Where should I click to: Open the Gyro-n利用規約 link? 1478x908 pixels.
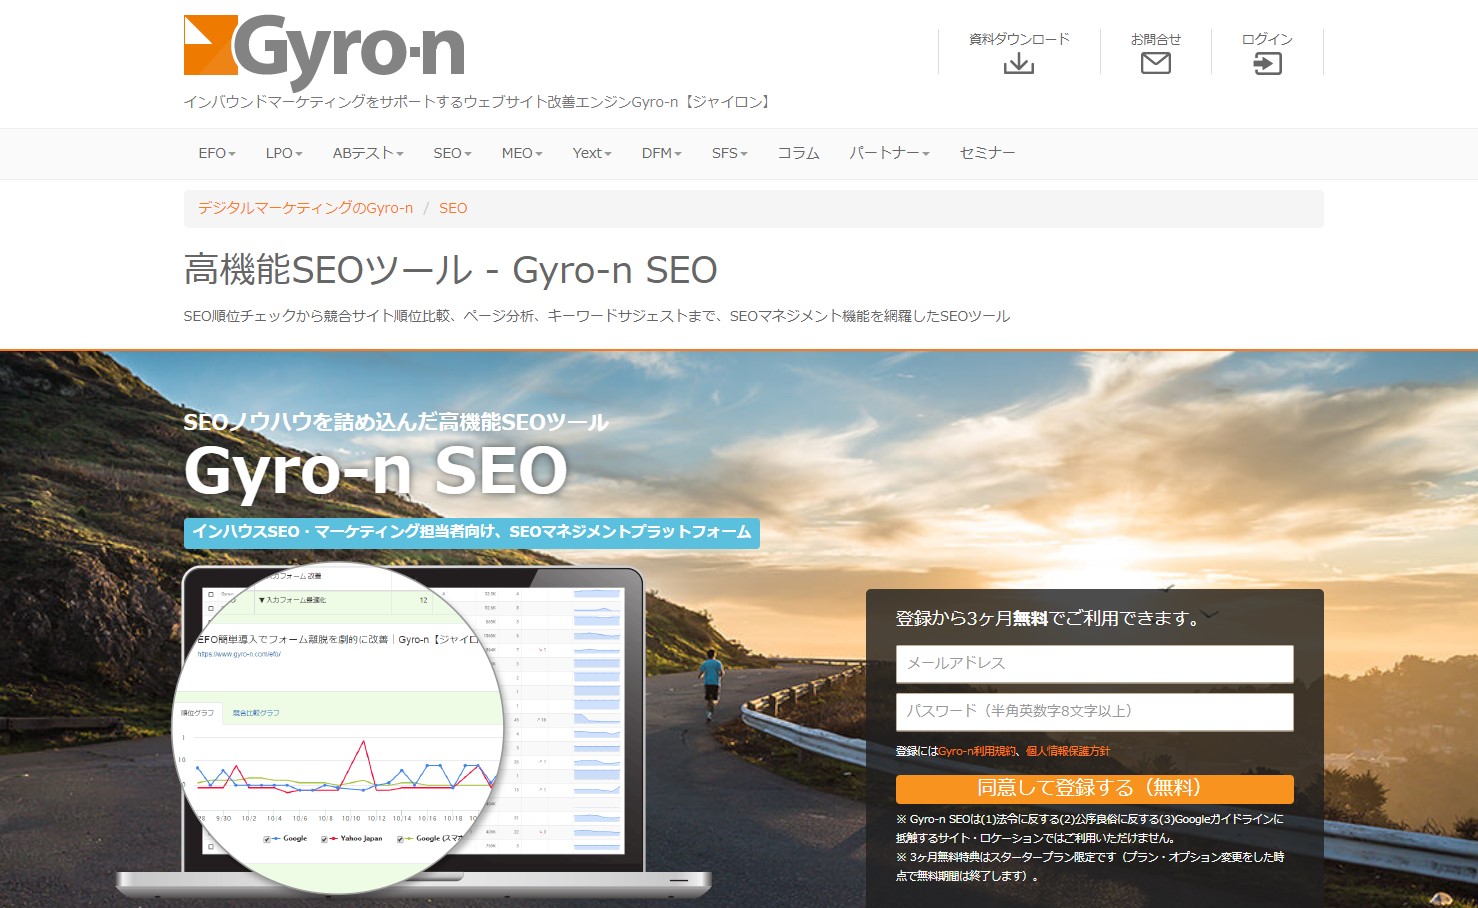[x=977, y=751]
